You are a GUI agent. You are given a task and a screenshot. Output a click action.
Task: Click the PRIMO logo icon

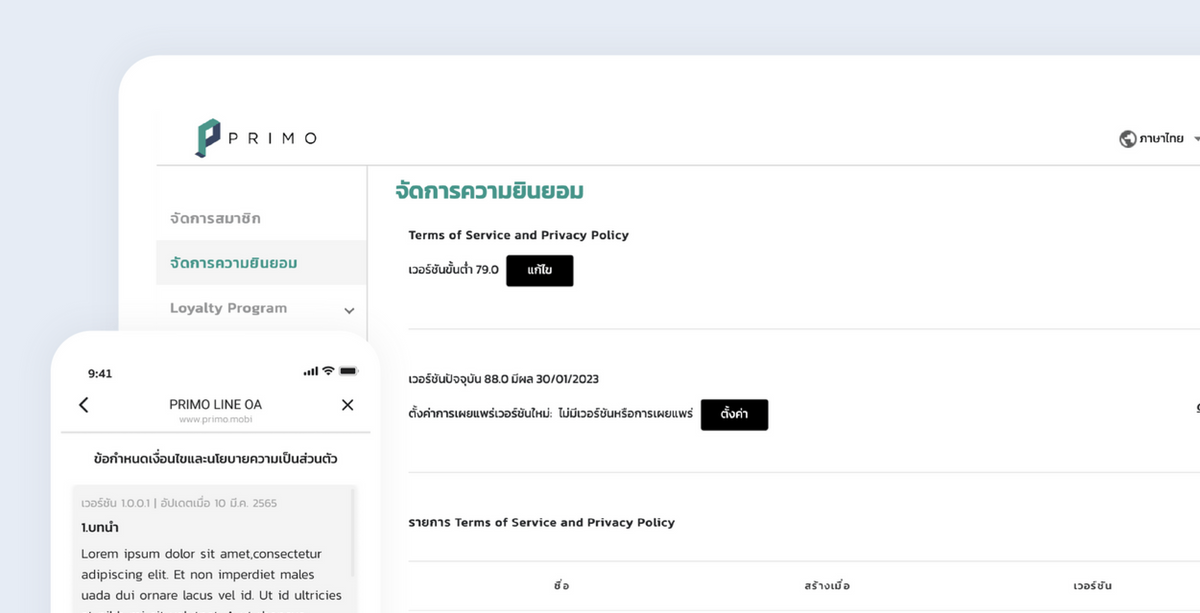tap(207, 138)
